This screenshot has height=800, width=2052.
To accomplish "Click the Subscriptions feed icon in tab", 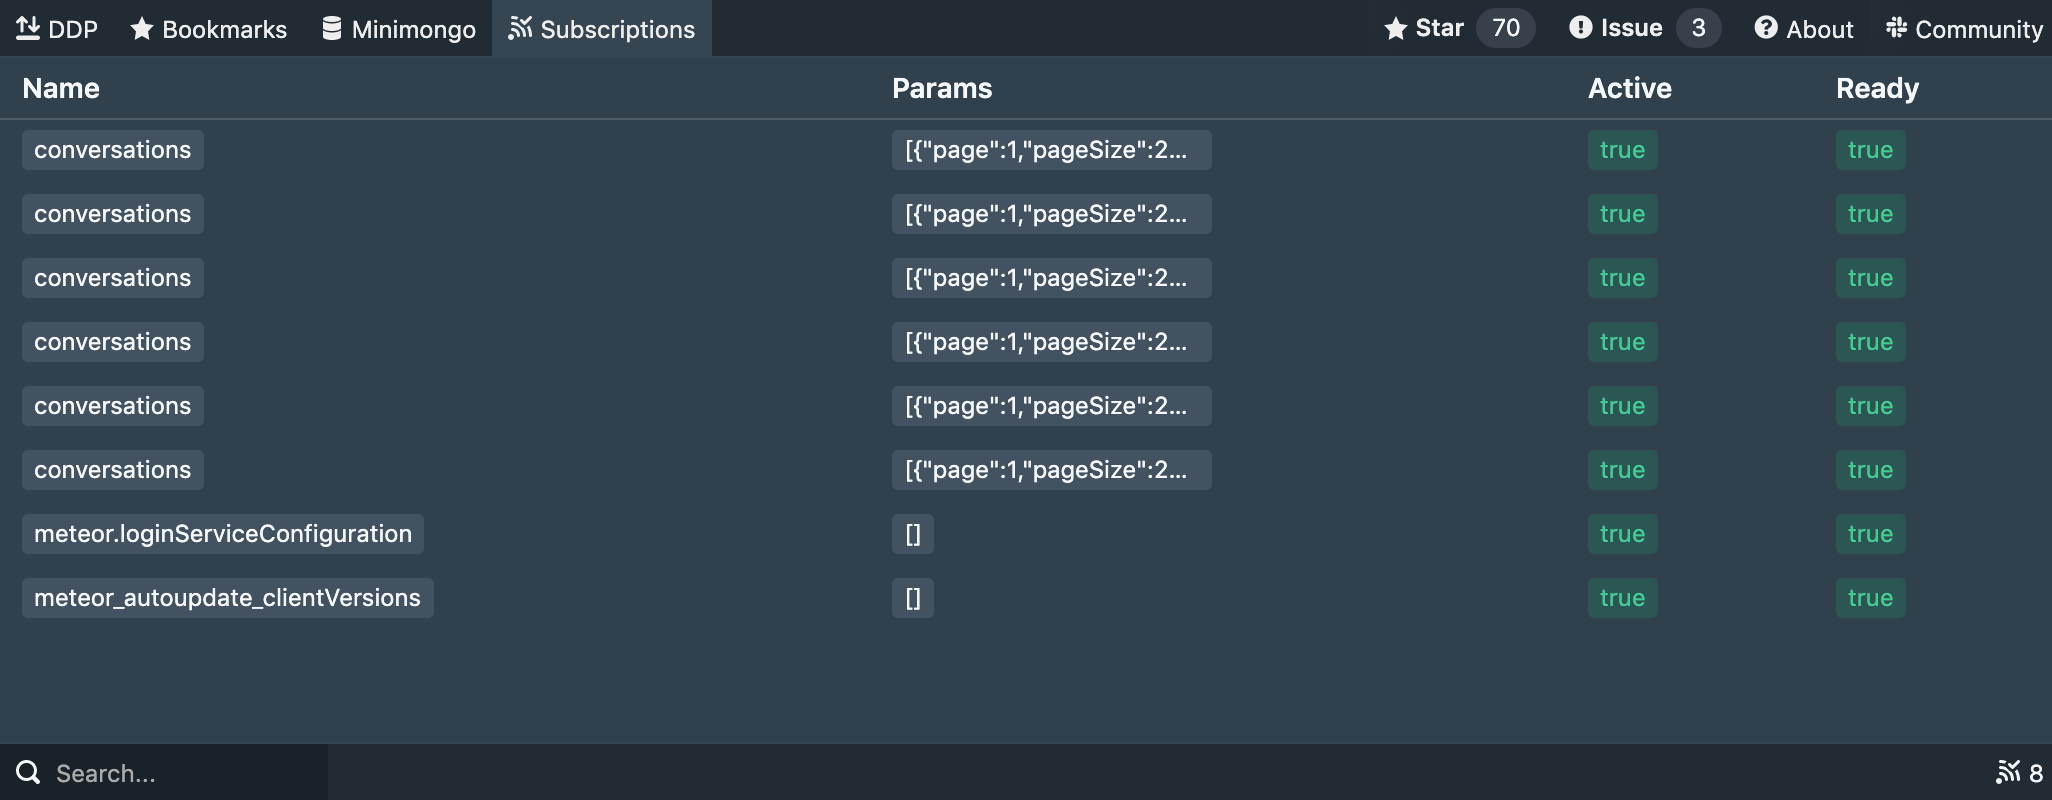I will 520,28.
